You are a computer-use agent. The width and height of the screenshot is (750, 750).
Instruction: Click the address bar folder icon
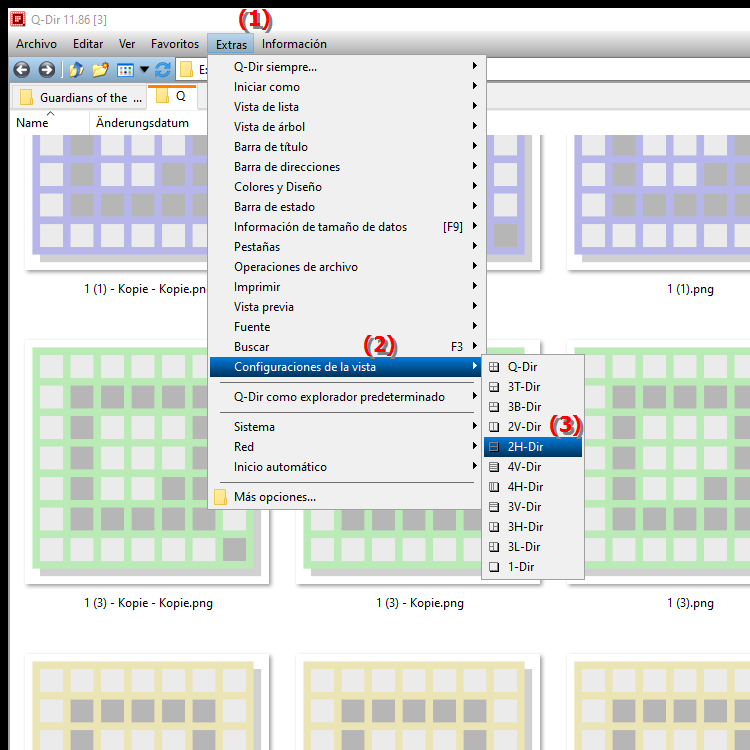click(187, 70)
